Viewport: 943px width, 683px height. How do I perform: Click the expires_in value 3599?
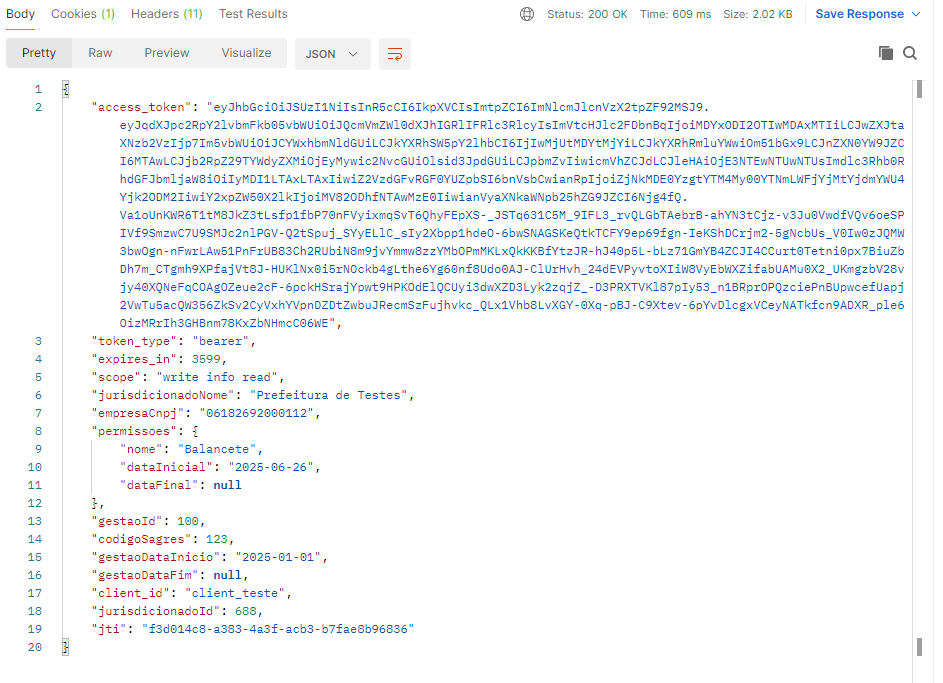pos(206,359)
